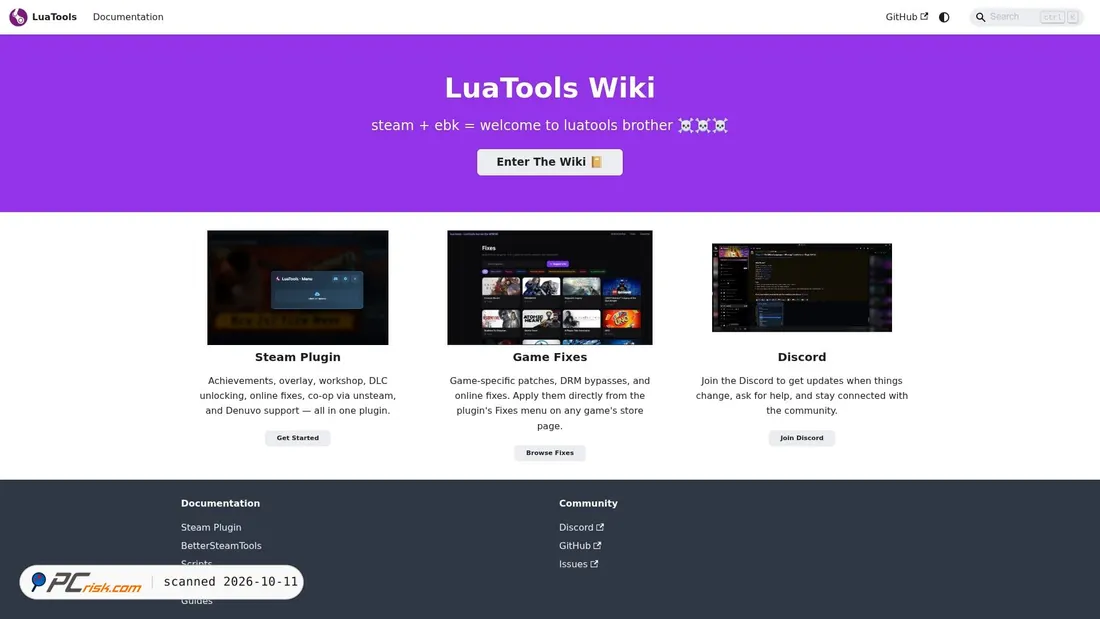Viewport: 1100px width, 619px height.
Task: Select the Game Fixes heading
Action: tap(549, 357)
